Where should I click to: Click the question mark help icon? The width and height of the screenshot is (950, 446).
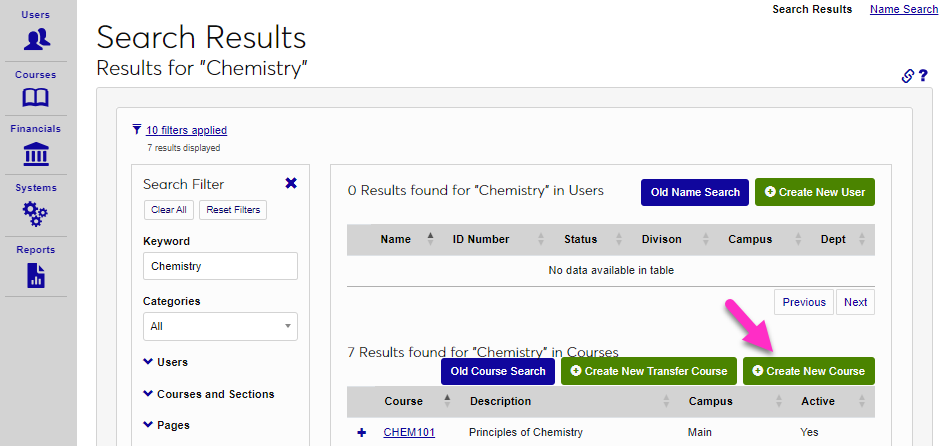point(923,75)
